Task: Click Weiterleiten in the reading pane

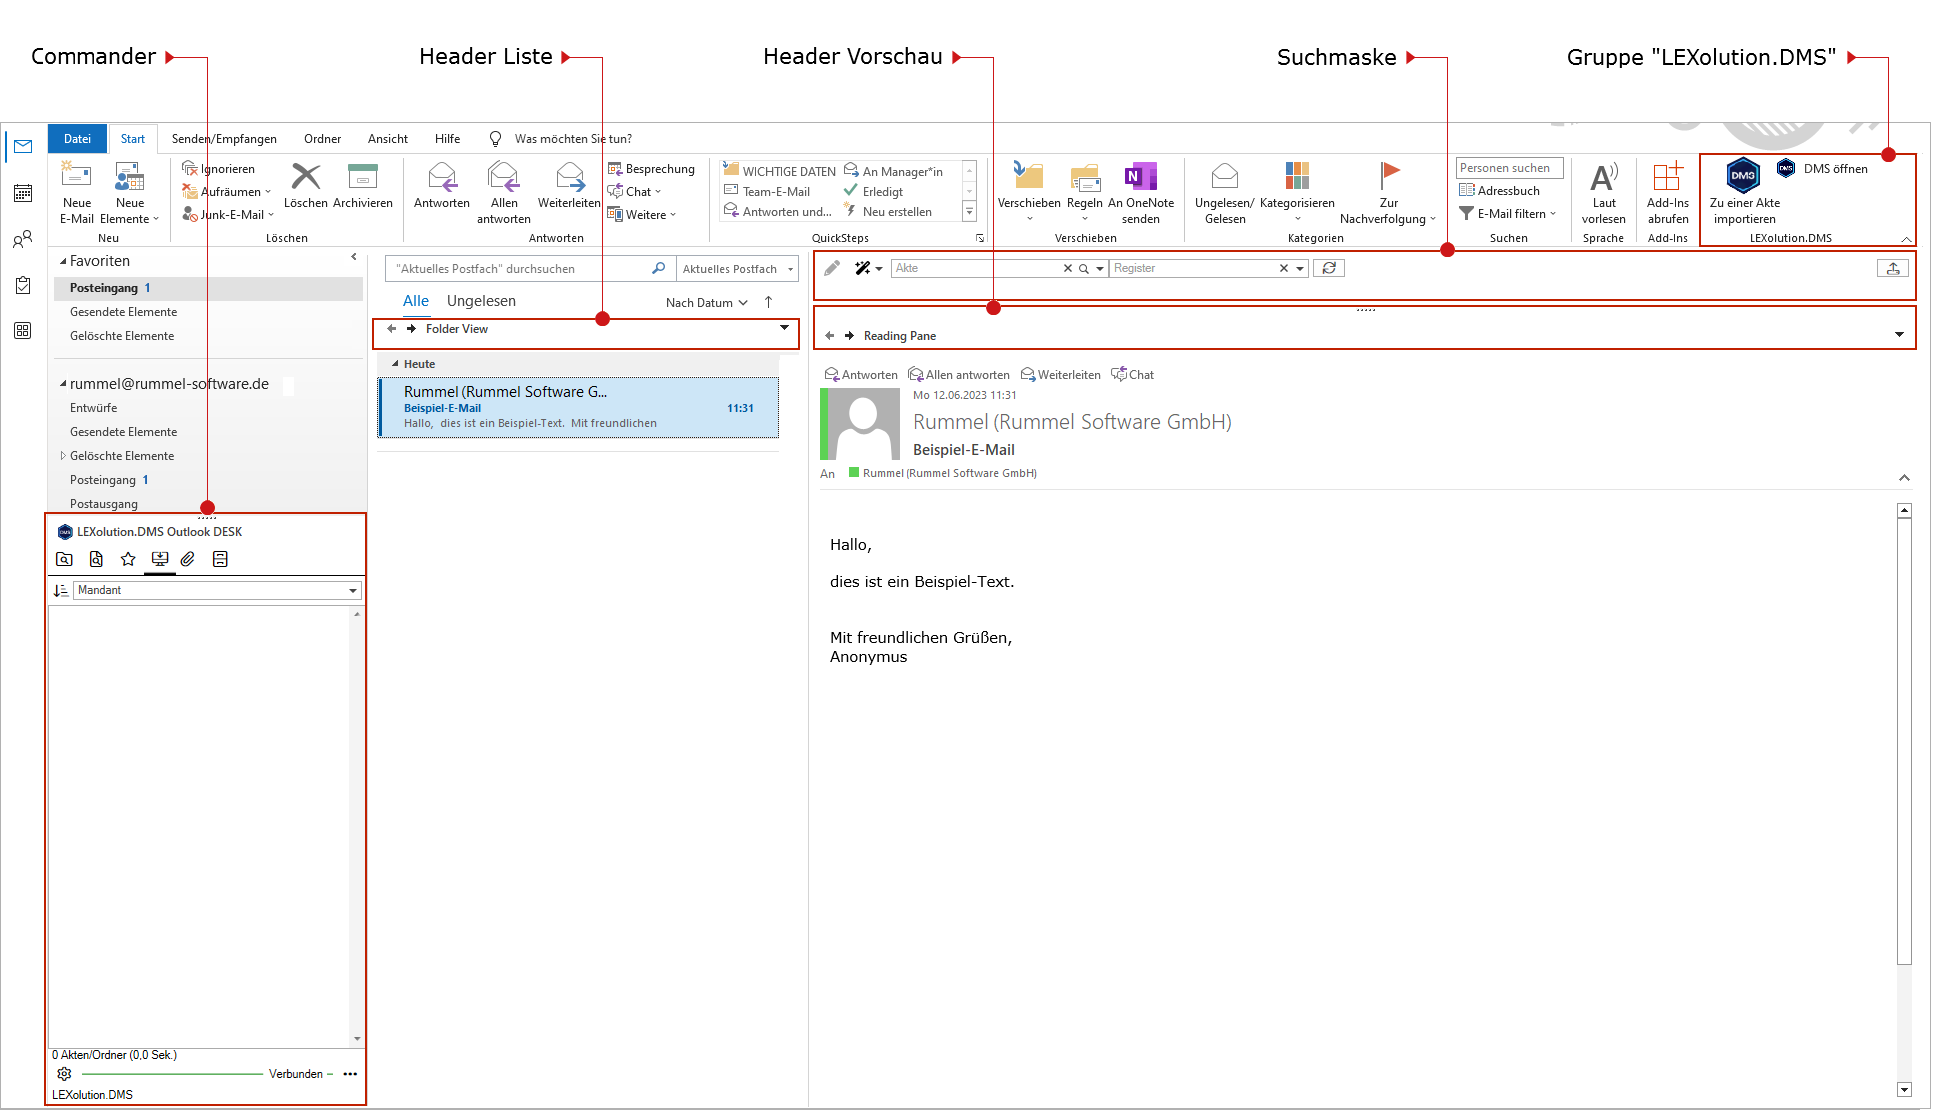Action: [x=1061, y=375]
